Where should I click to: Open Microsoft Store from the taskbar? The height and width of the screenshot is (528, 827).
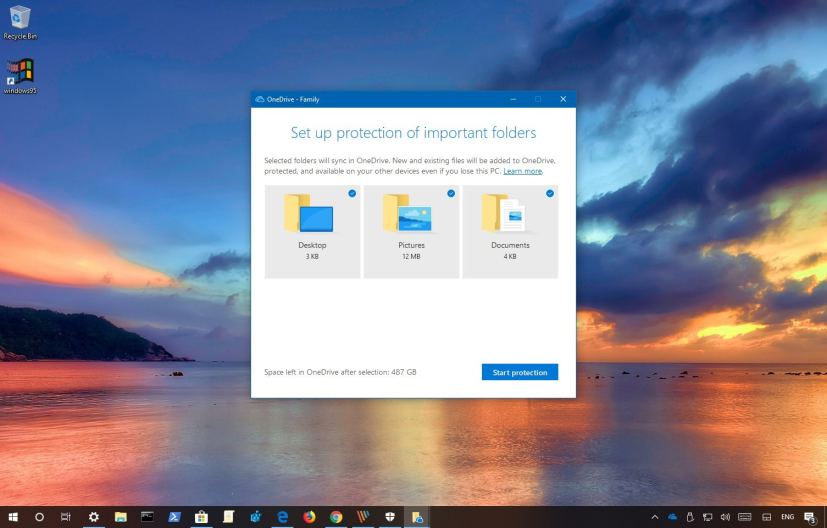[201, 517]
